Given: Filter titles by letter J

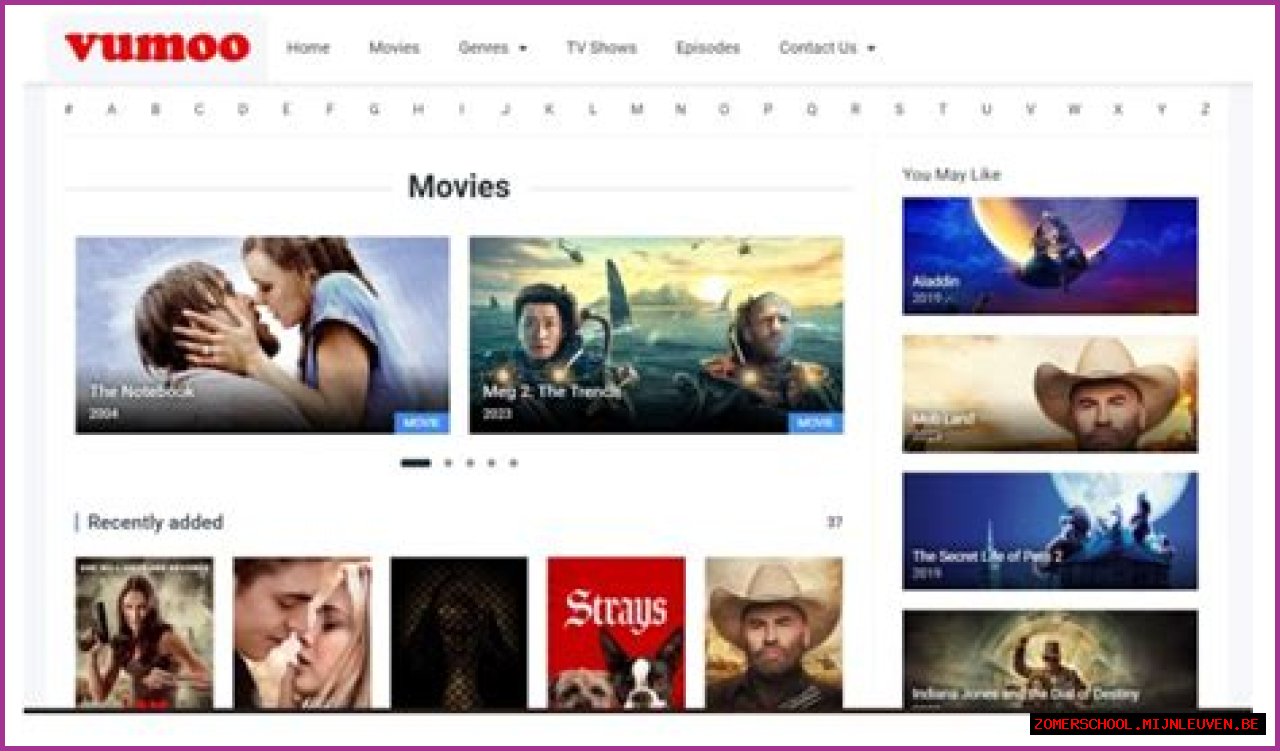Looking at the screenshot, I should pos(505,109).
